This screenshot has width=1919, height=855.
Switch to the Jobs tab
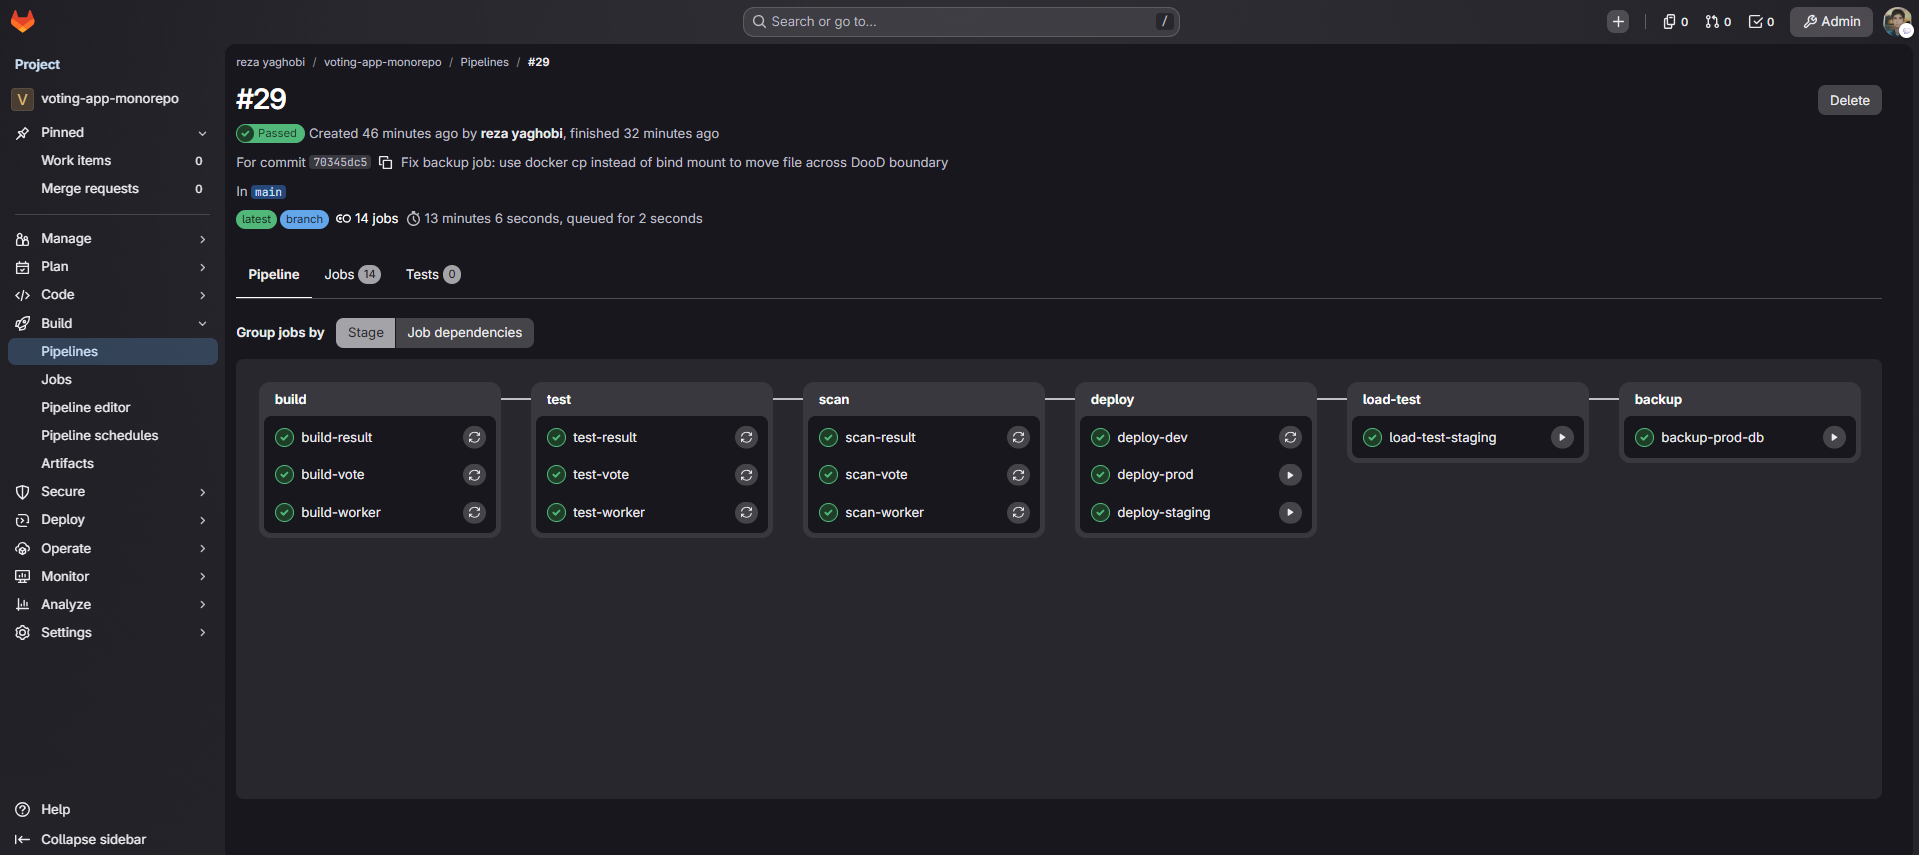[352, 274]
